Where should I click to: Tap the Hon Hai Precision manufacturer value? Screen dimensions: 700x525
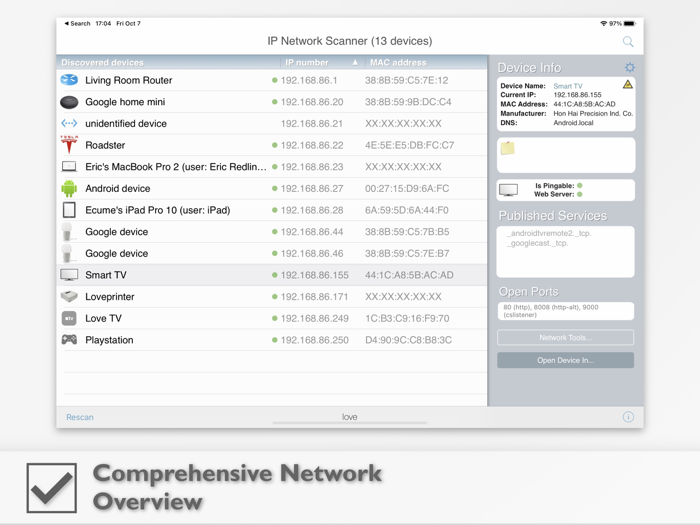(593, 113)
